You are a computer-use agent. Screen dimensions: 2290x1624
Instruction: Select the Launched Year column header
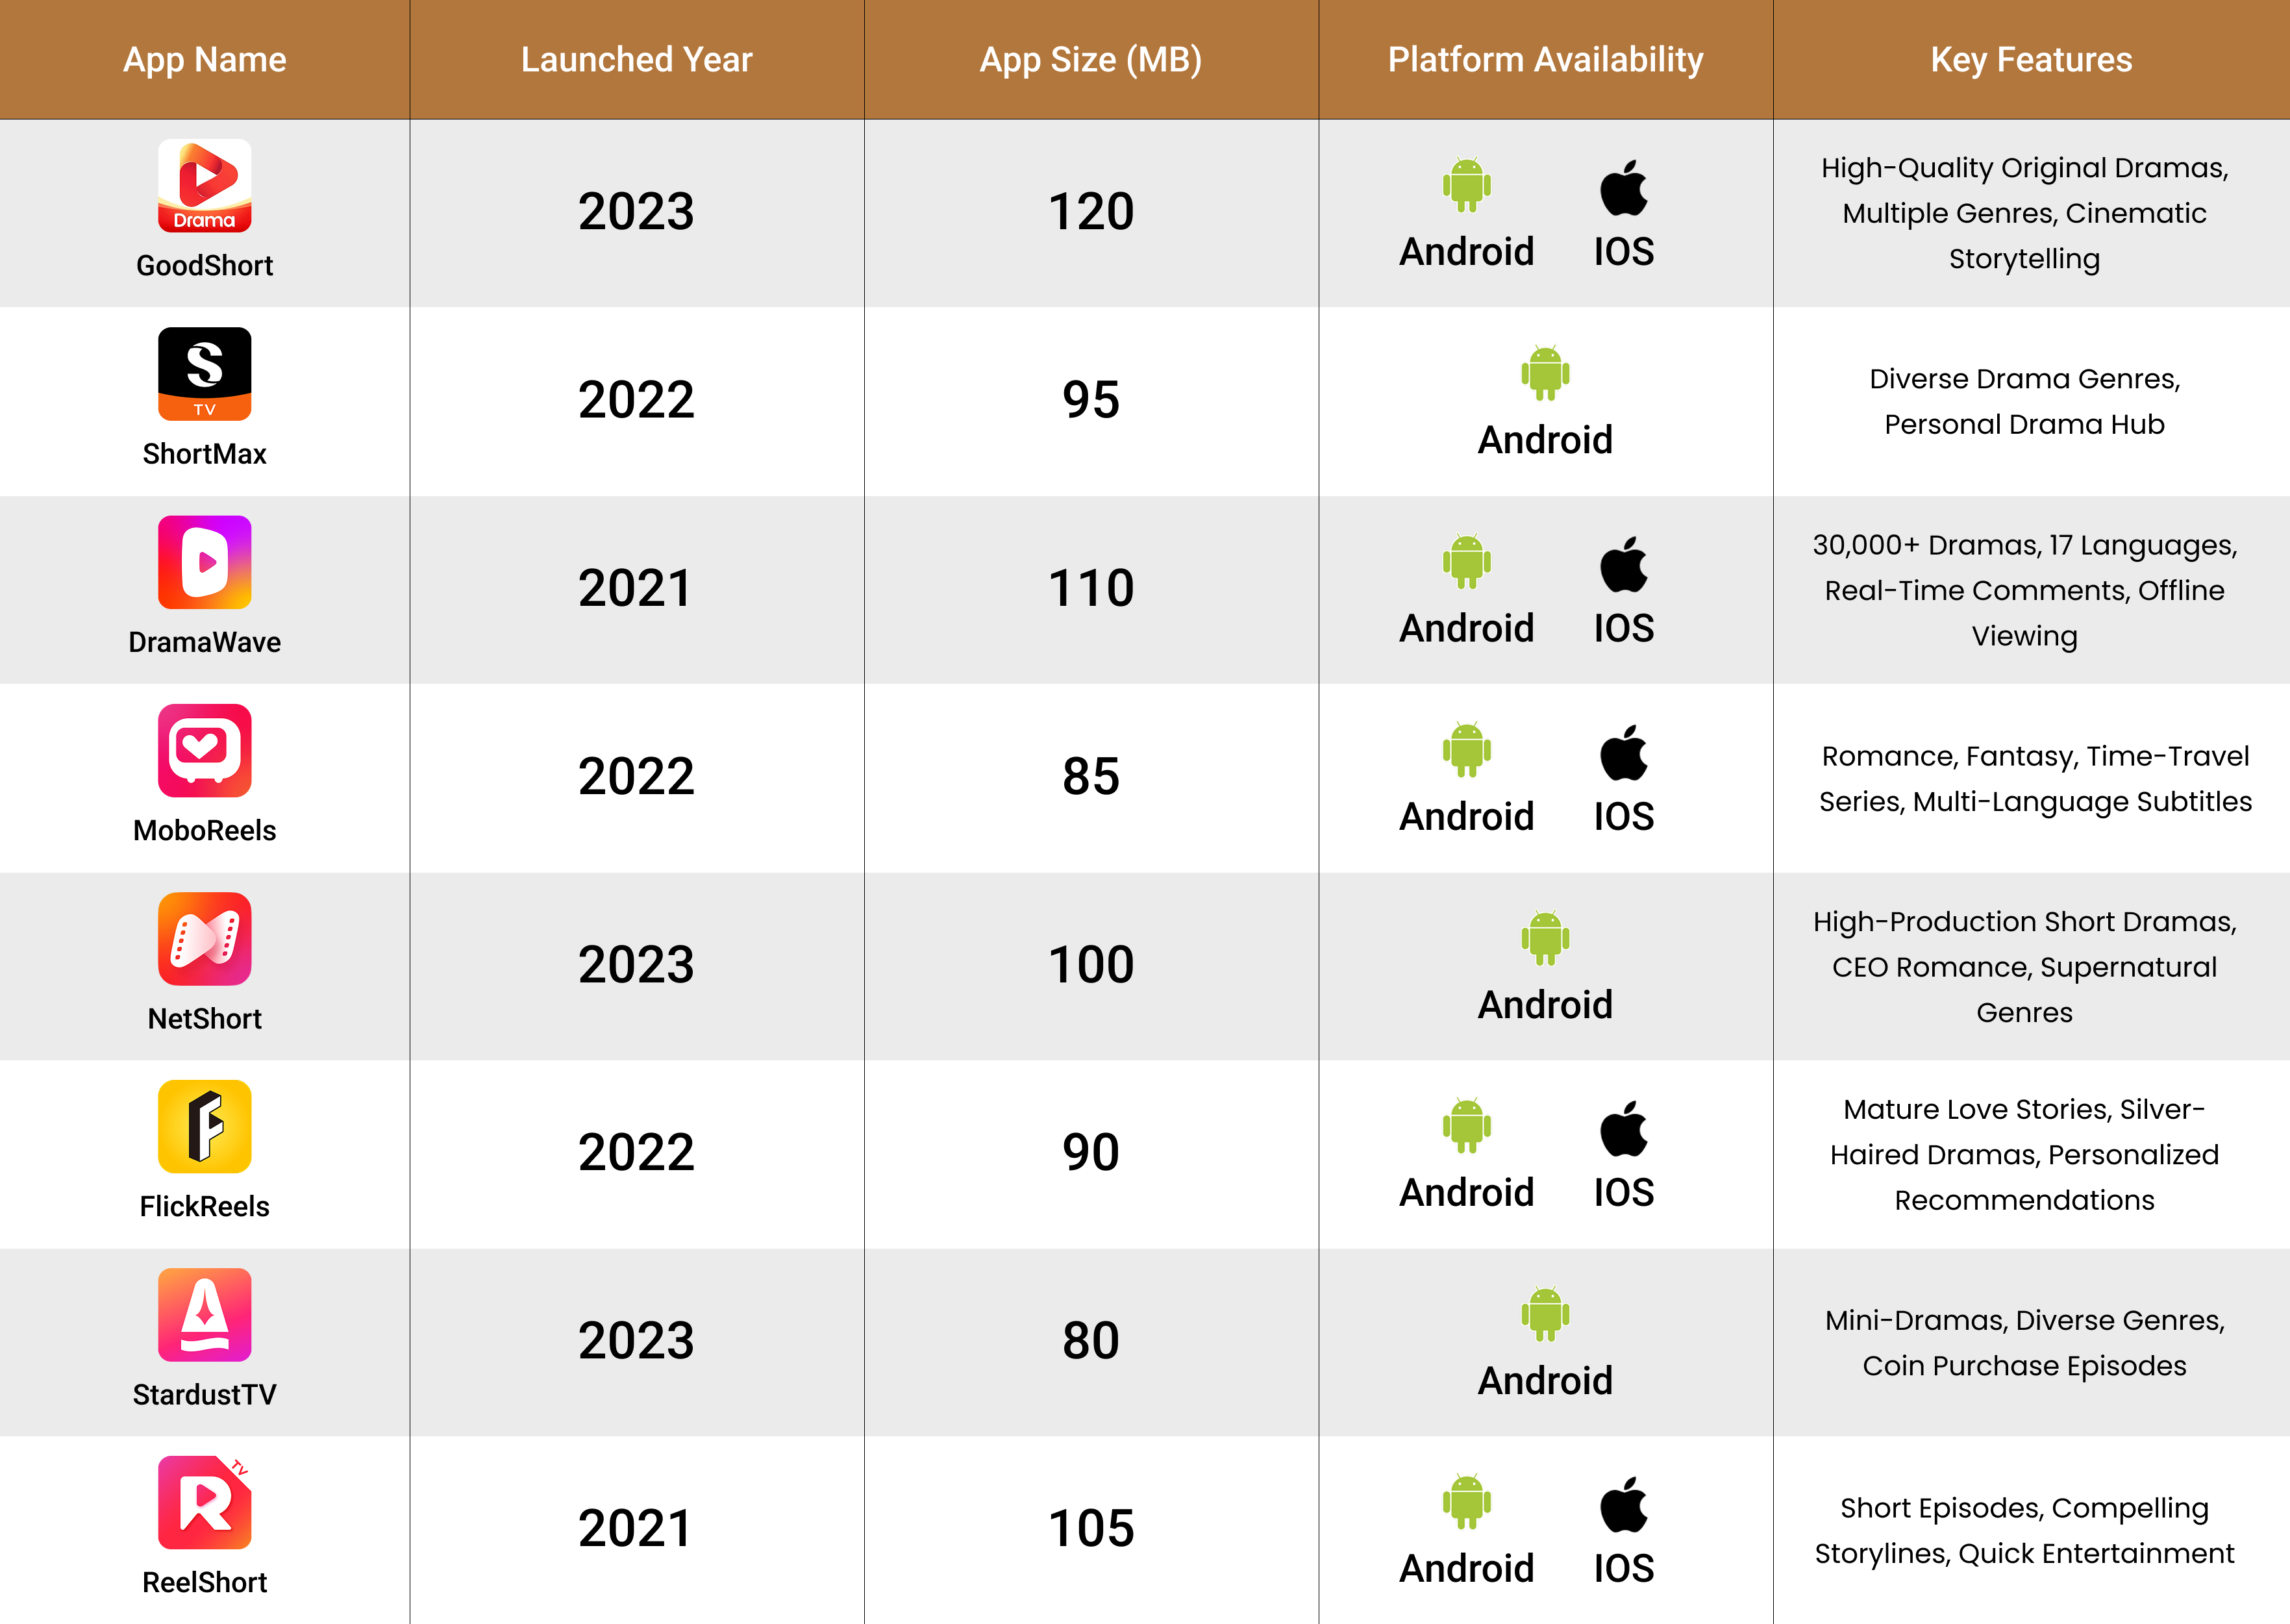point(636,60)
